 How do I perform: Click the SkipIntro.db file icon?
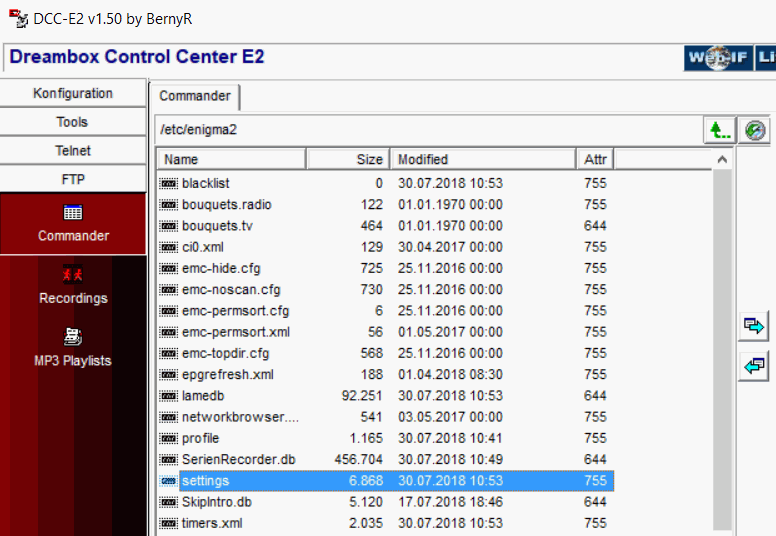coord(169,503)
